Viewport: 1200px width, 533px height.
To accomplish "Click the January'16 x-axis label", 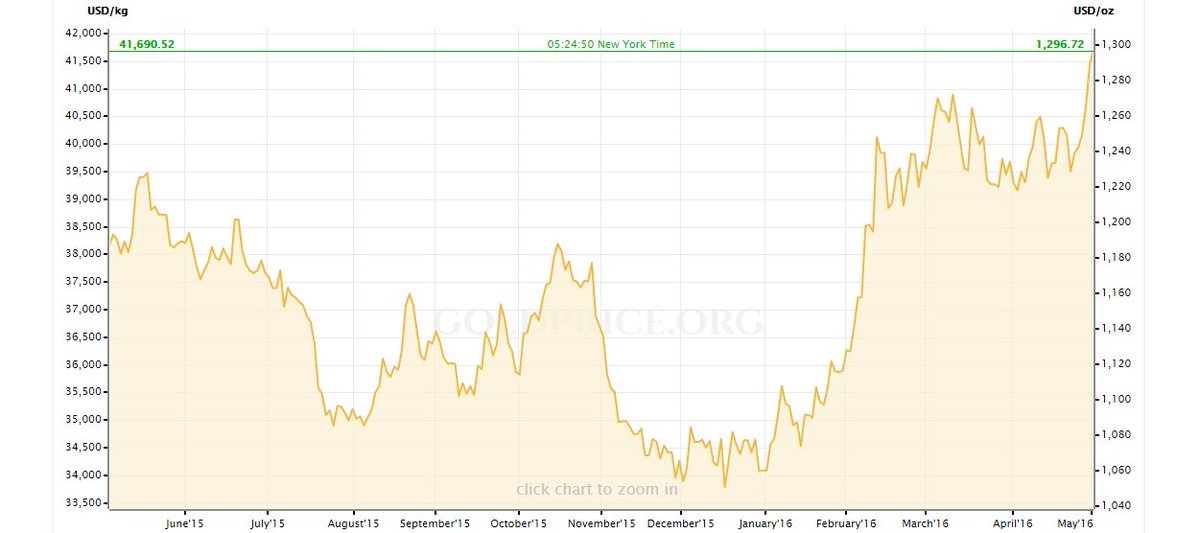I will point(765,522).
